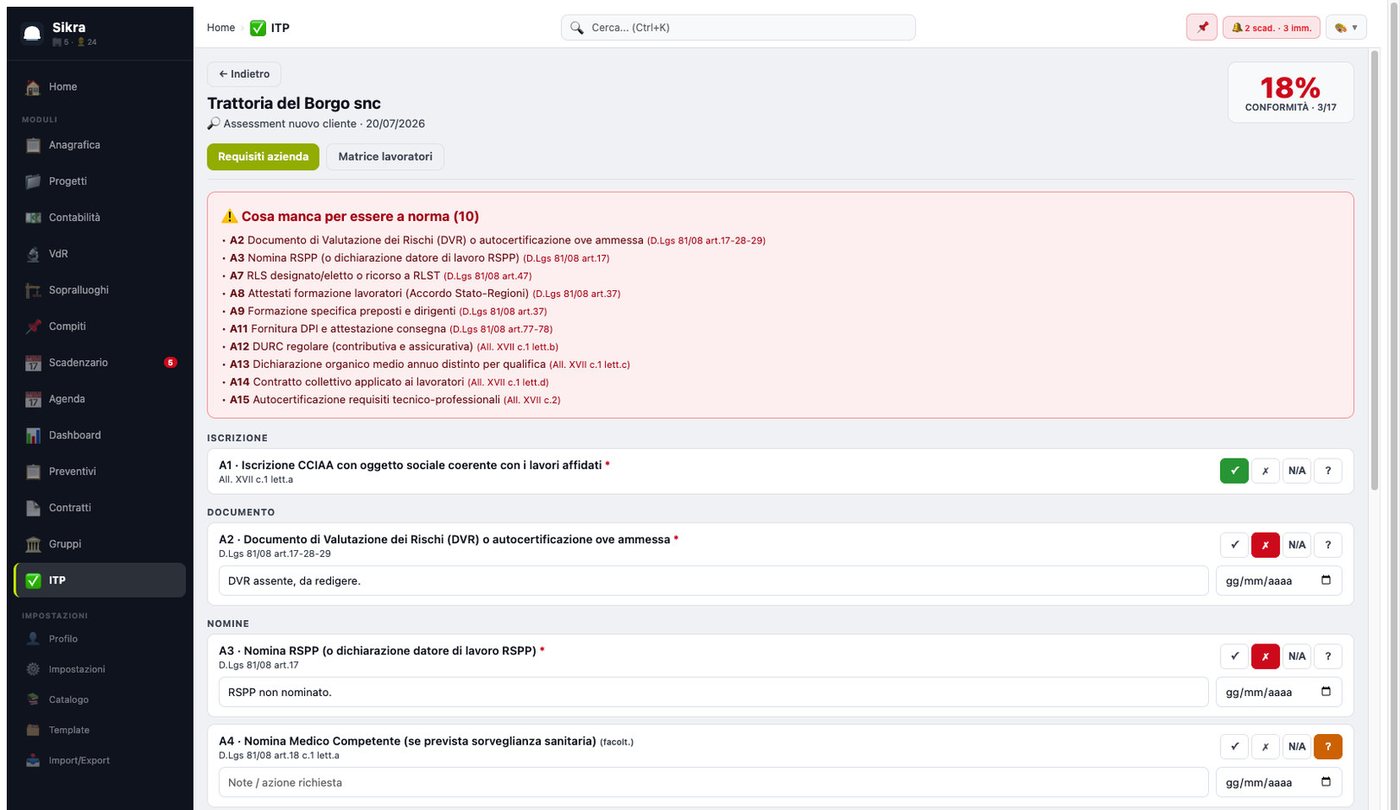Open Catalogo icon in sidebar
The width and height of the screenshot is (1400, 810).
(x=33, y=700)
